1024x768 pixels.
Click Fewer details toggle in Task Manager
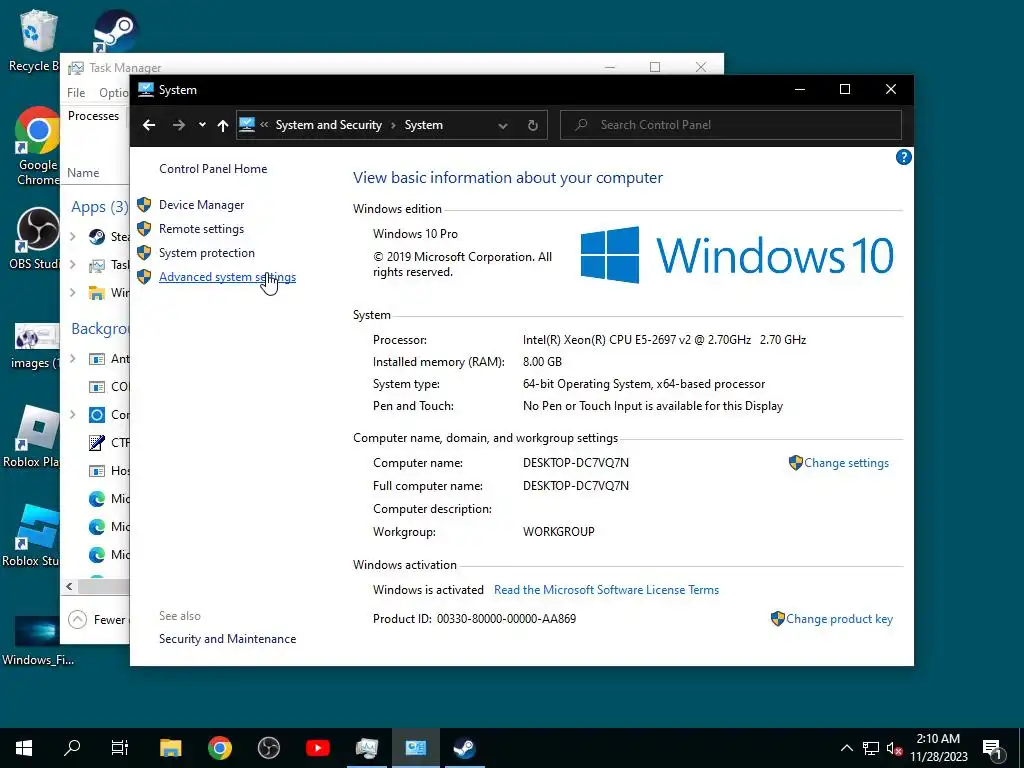tap(98, 619)
